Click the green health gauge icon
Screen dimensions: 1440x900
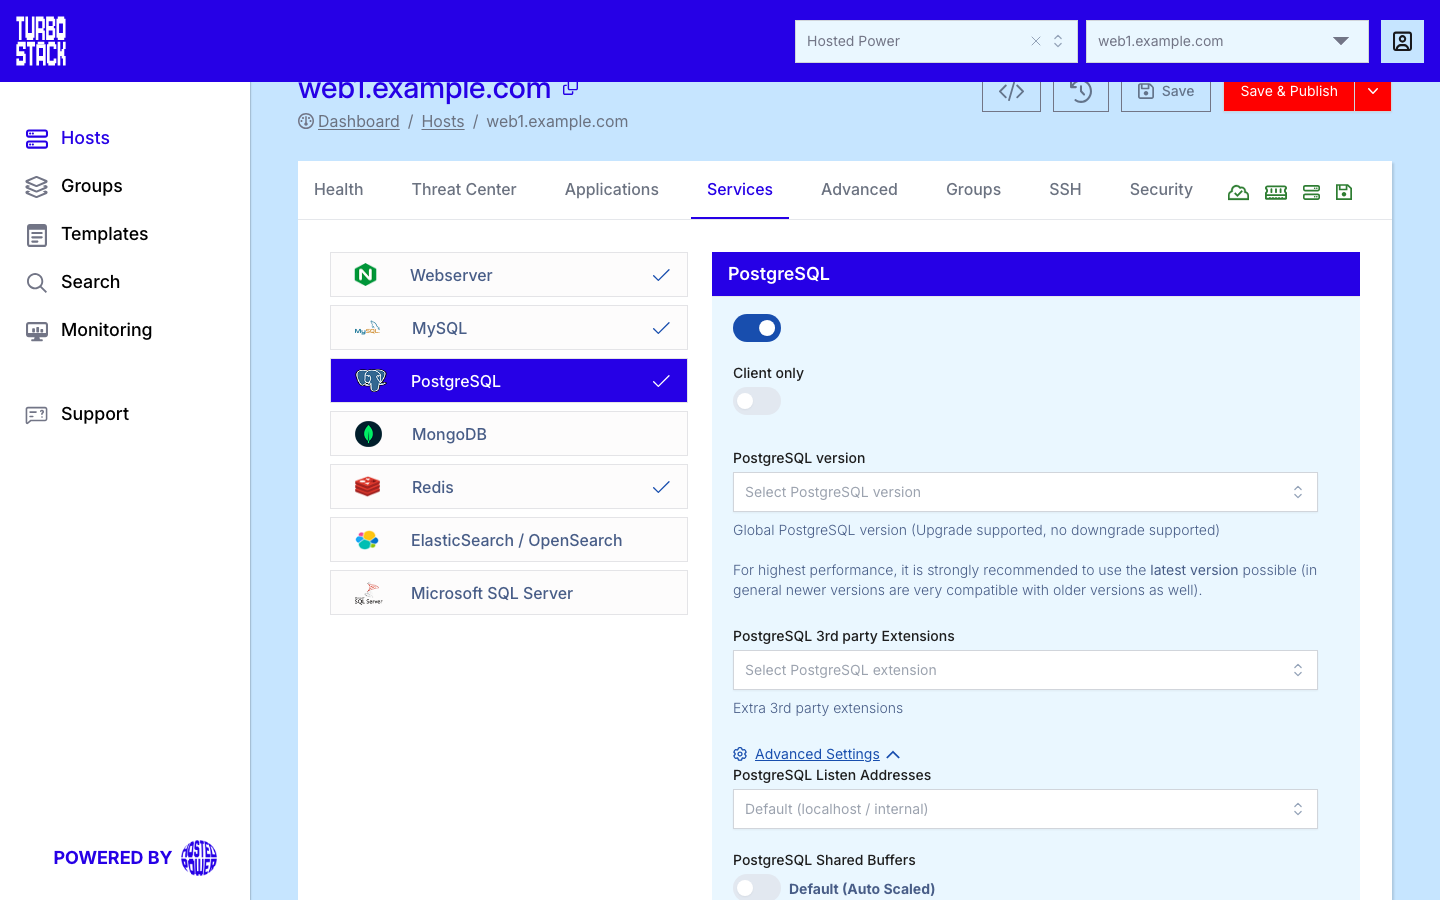tap(1238, 192)
